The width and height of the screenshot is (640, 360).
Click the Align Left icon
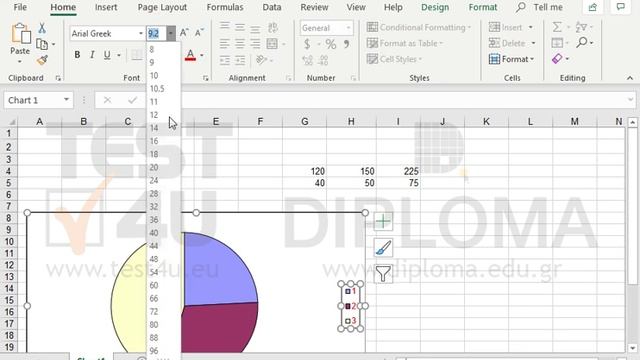pos(224,44)
